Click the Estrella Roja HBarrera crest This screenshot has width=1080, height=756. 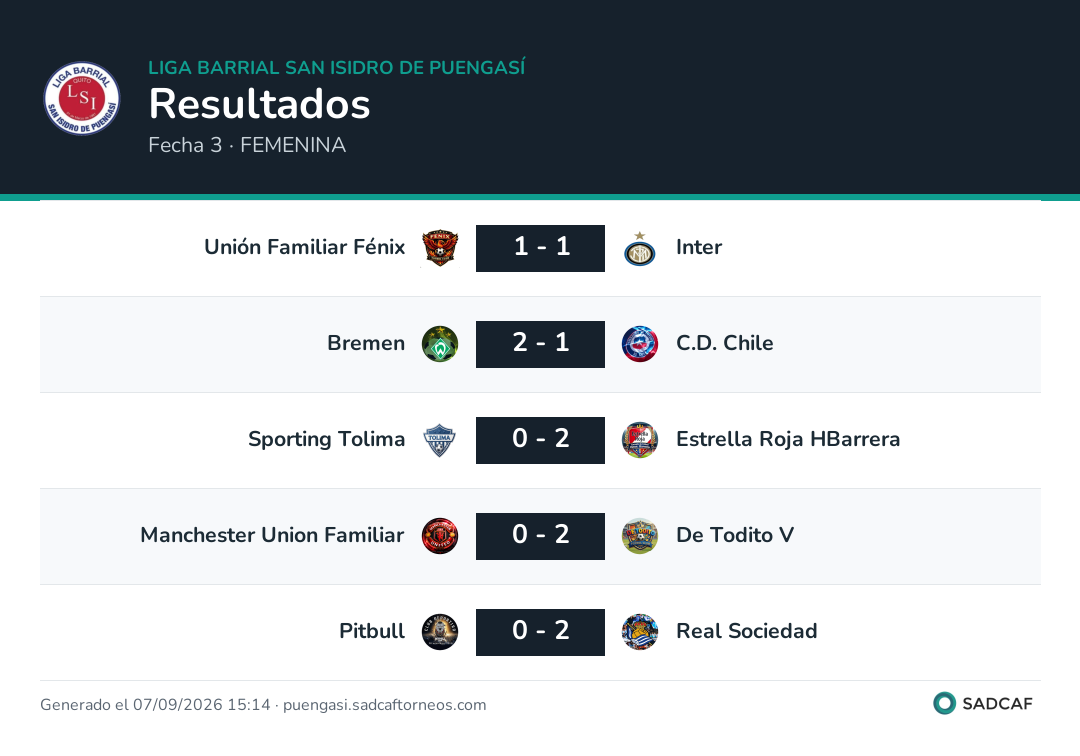coord(639,440)
